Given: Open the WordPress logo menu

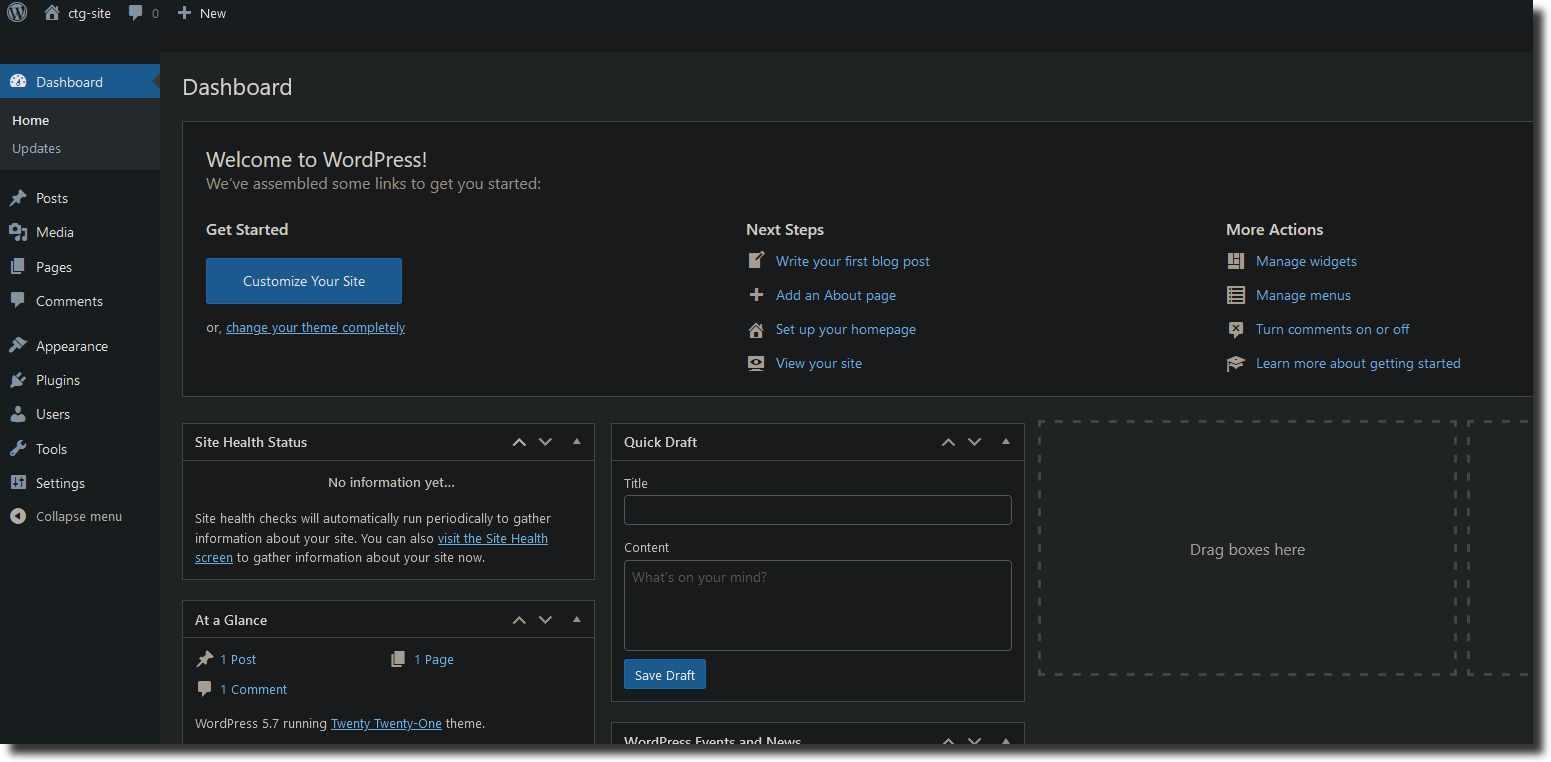Looking at the screenshot, I should click(x=17, y=13).
